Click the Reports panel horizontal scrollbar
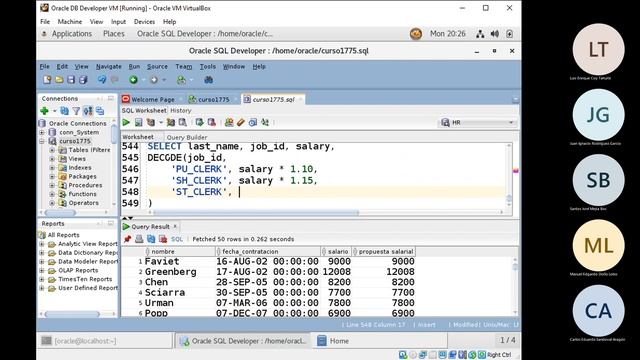640x360 pixels. pos(72,314)
